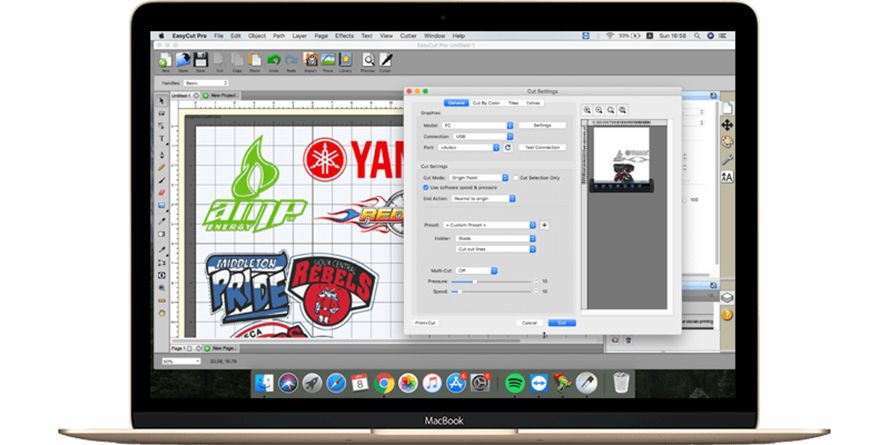Screen dimensions: 890x445
Task: Click the refresh port icon
Action: (x=507, y=147)
